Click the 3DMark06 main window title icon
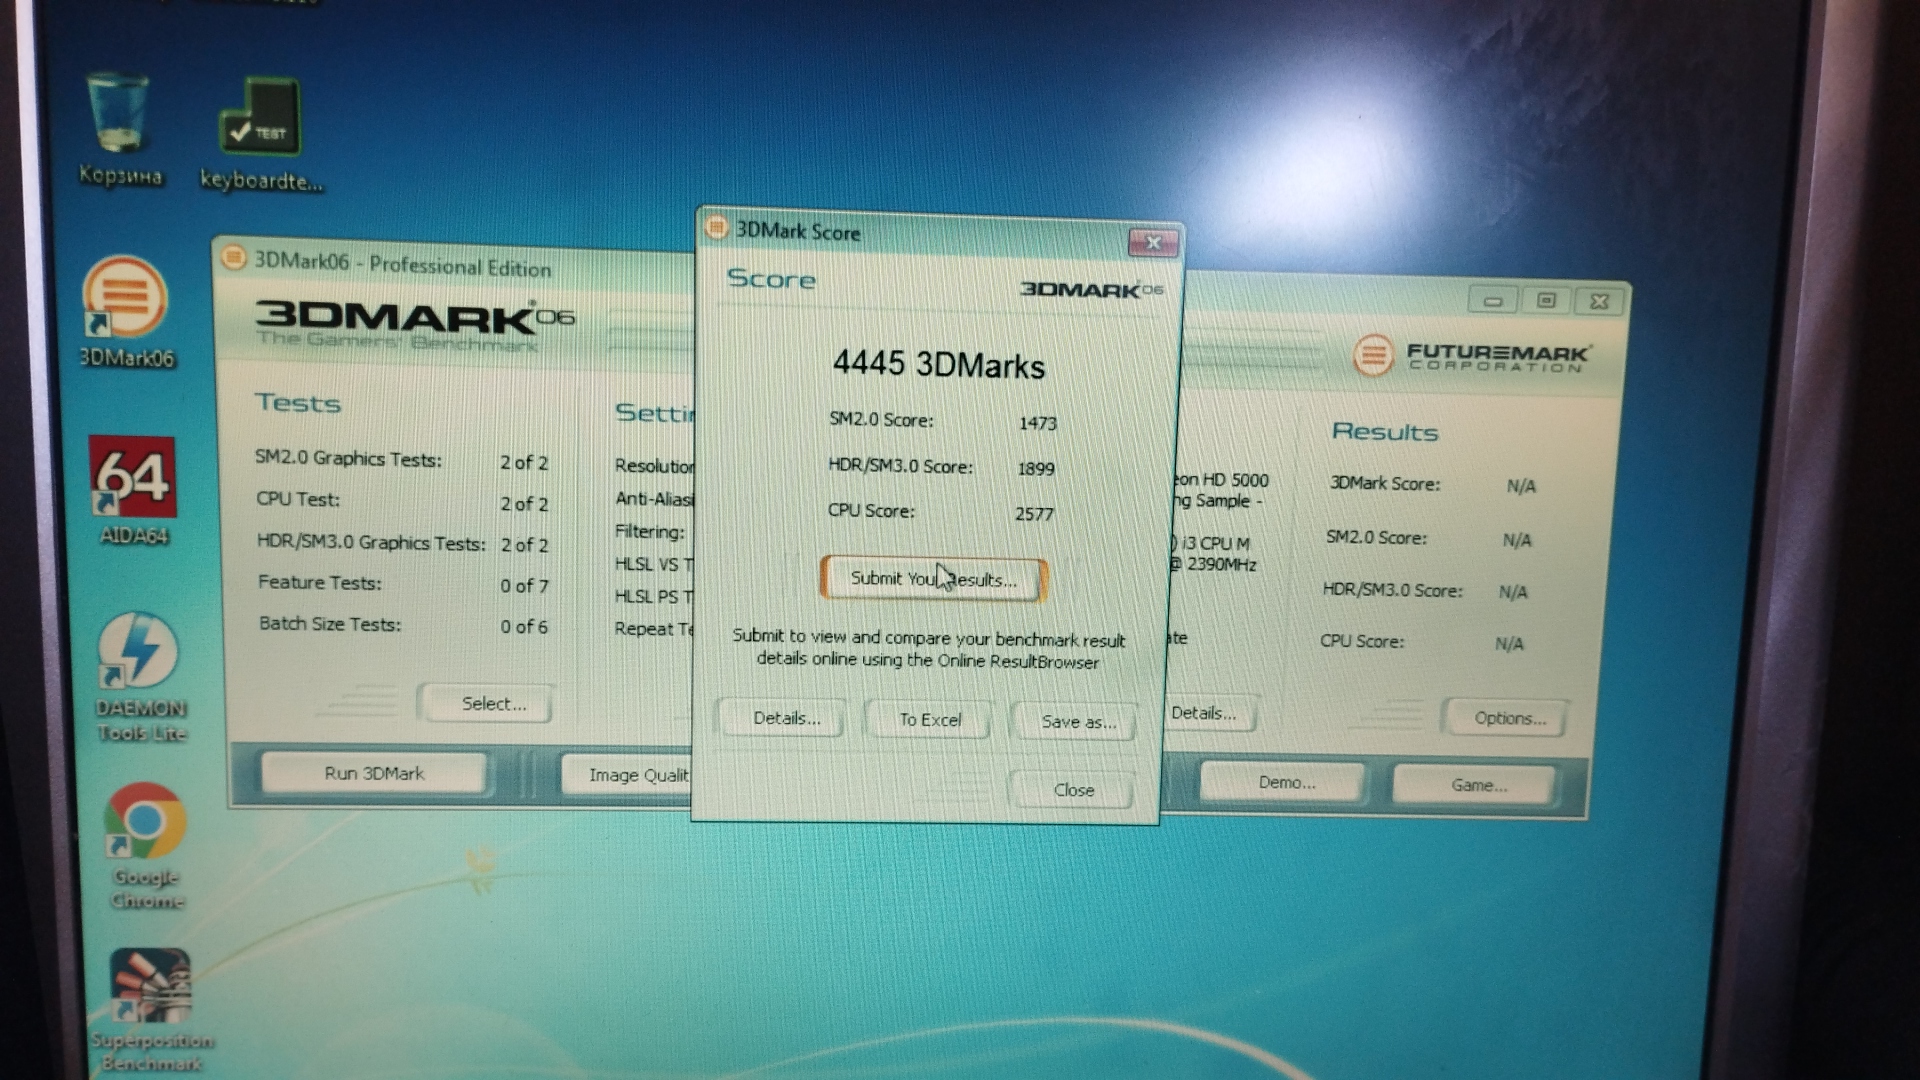This screenshot has height=1080, width=1920. point(233,258)
